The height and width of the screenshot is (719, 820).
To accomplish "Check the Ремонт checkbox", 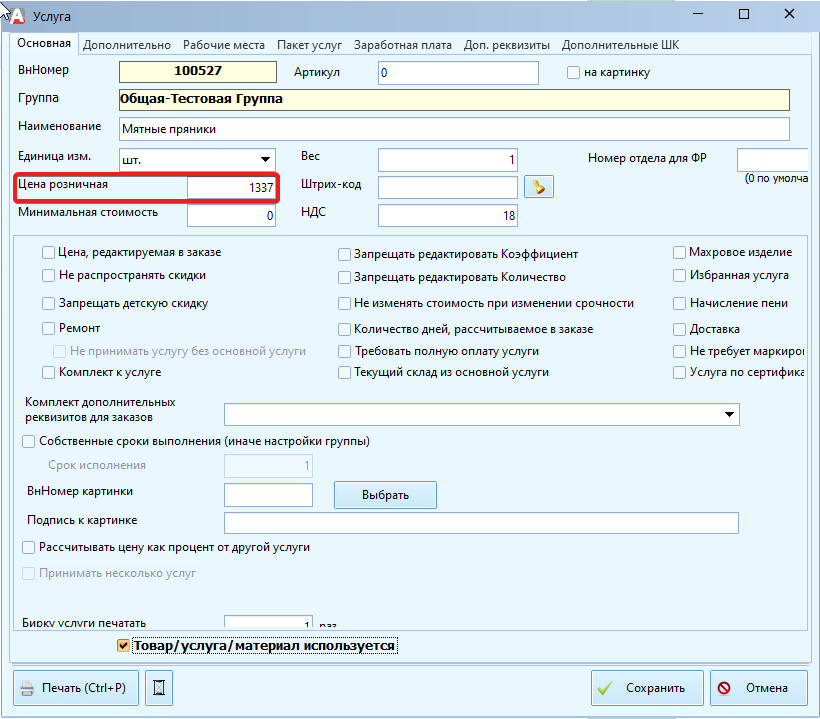I will 48,328.
